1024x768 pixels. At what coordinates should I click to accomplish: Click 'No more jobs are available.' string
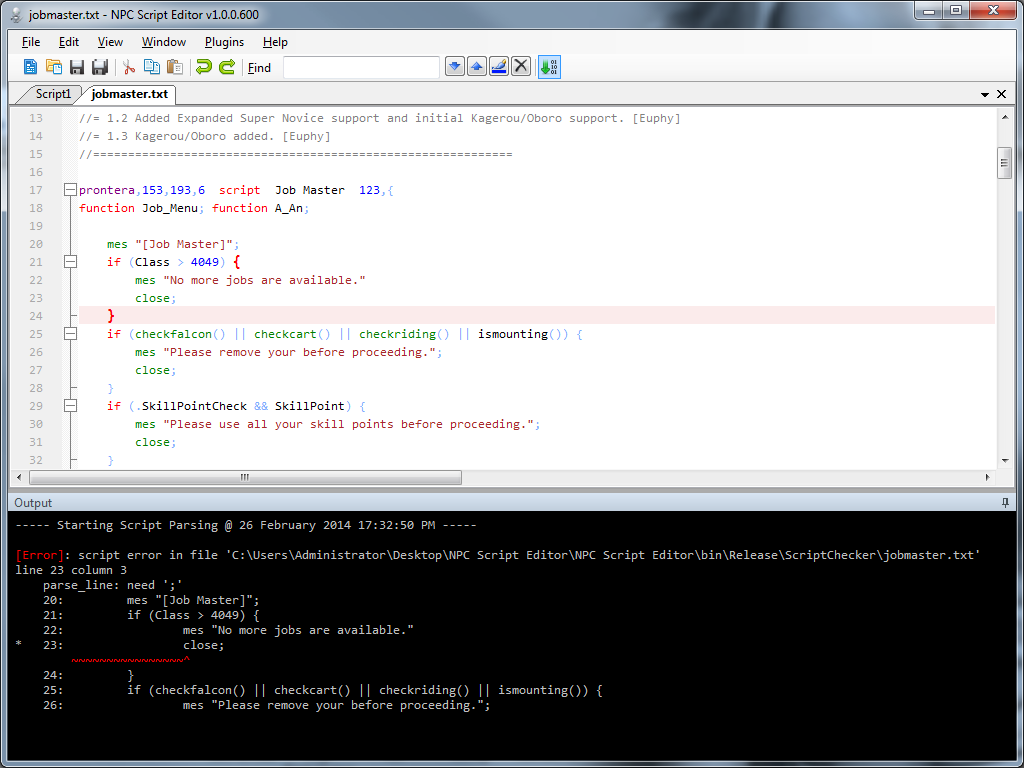coord(264,280)
